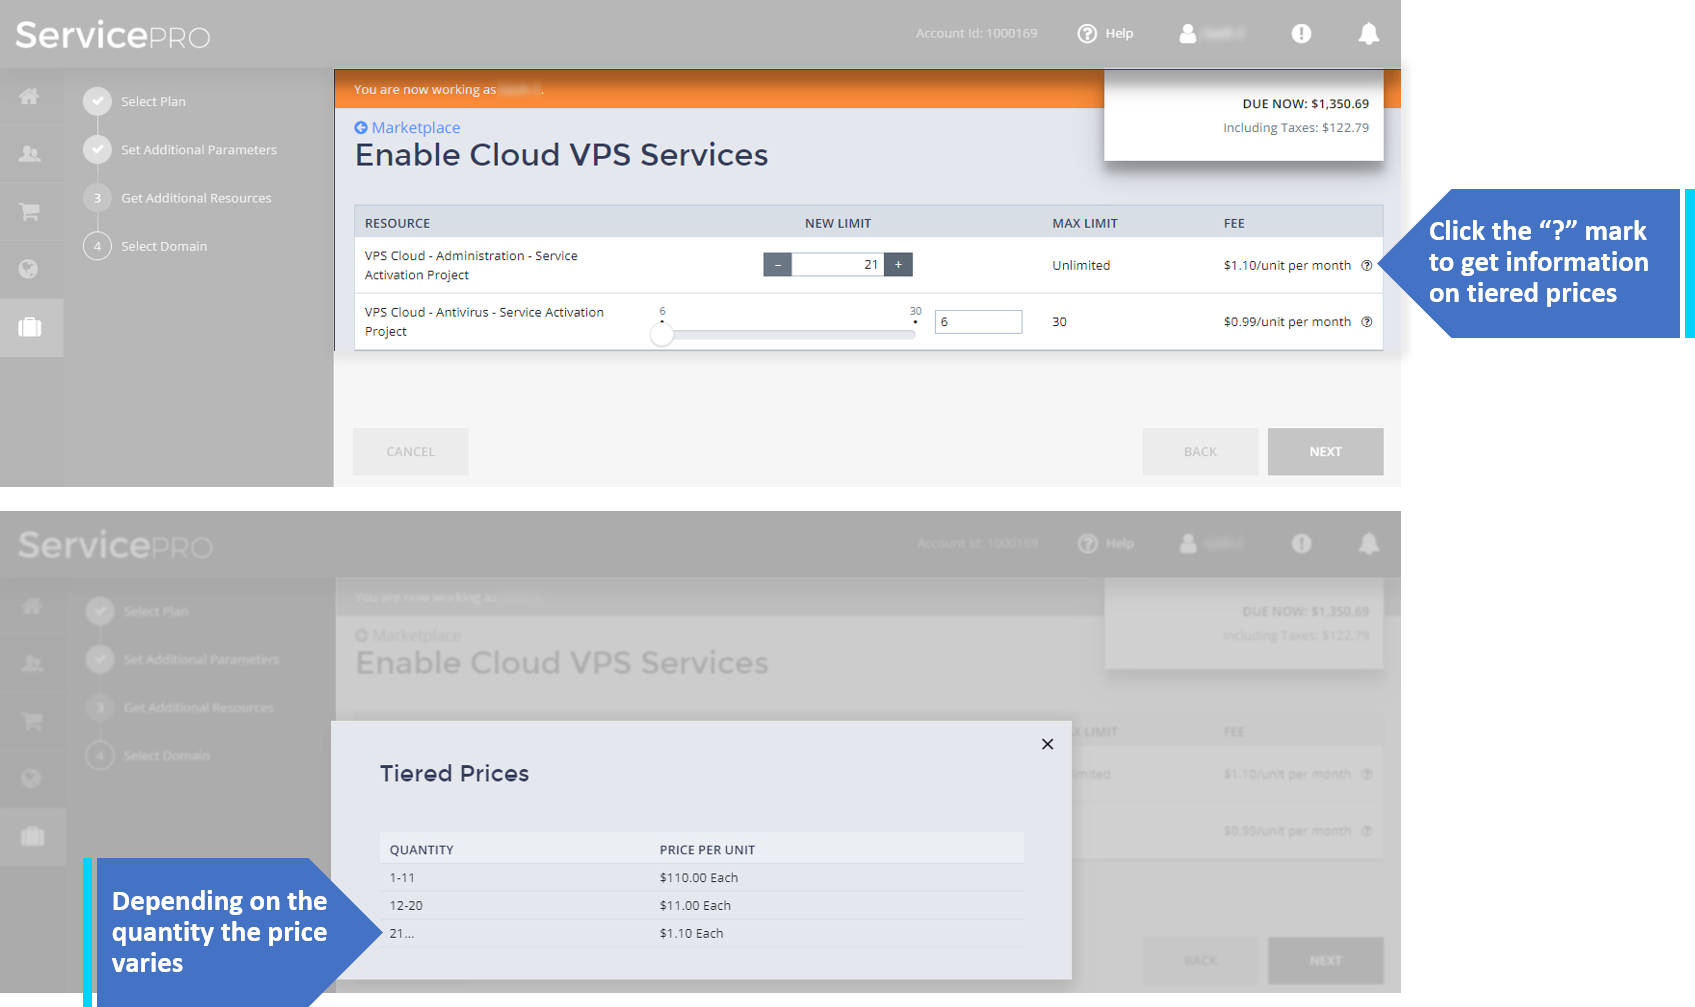Click the Set Additional Parameters step checkmark
The image size is (1695, 1007).
pos(97,149)
